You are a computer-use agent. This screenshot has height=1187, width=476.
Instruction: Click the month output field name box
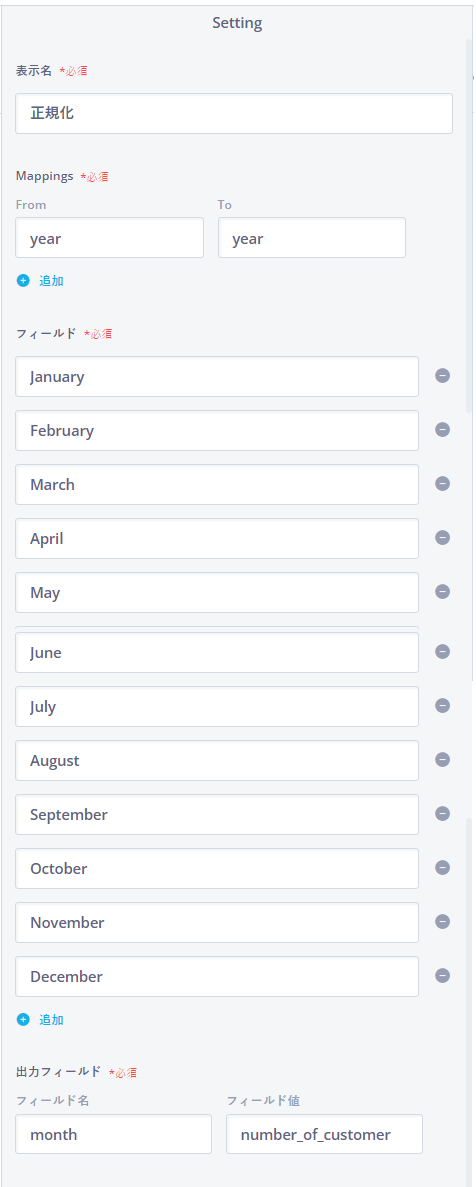tap(114, 1134)
